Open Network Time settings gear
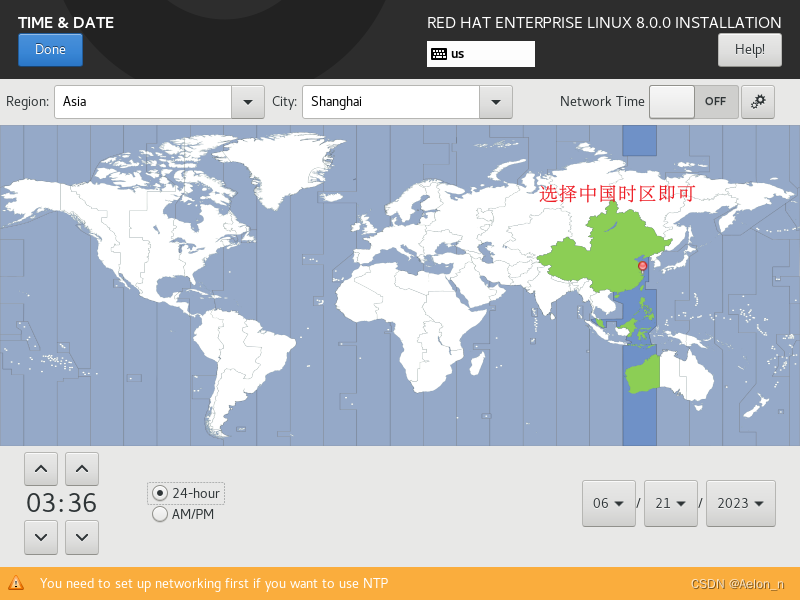 pyautogui.click(x=758, y=102)
